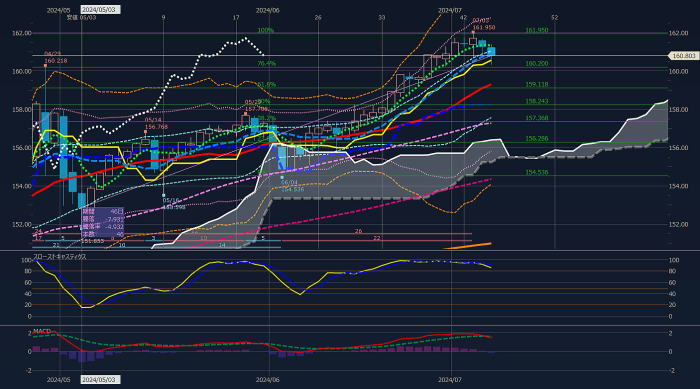Click 152.00 on the left price axis

point(22,225)
